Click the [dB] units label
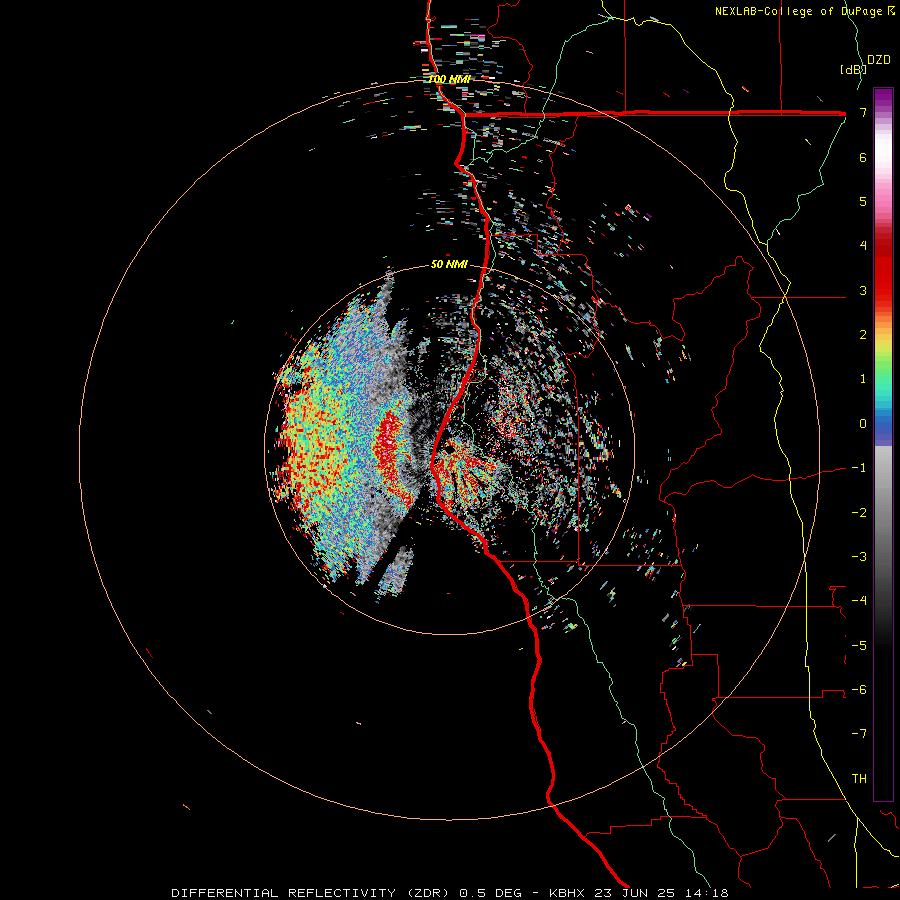 pos(853,69)
